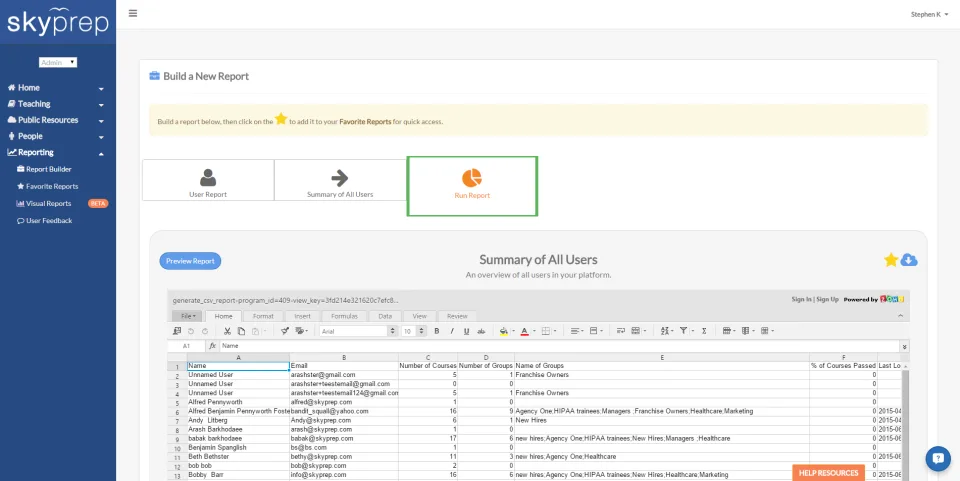Toggle bold formatting
The width and height of the screenshot is (960, 481).
point(437,331)
